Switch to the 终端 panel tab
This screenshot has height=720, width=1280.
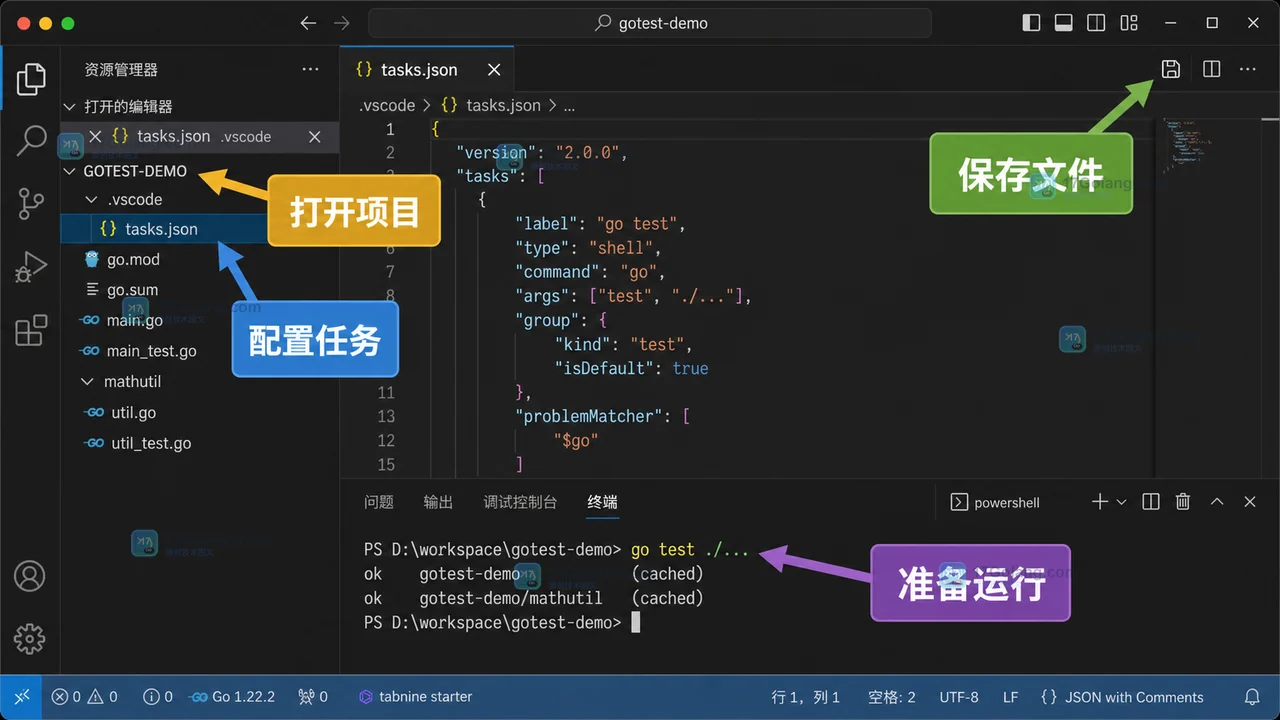pos(602,502)
